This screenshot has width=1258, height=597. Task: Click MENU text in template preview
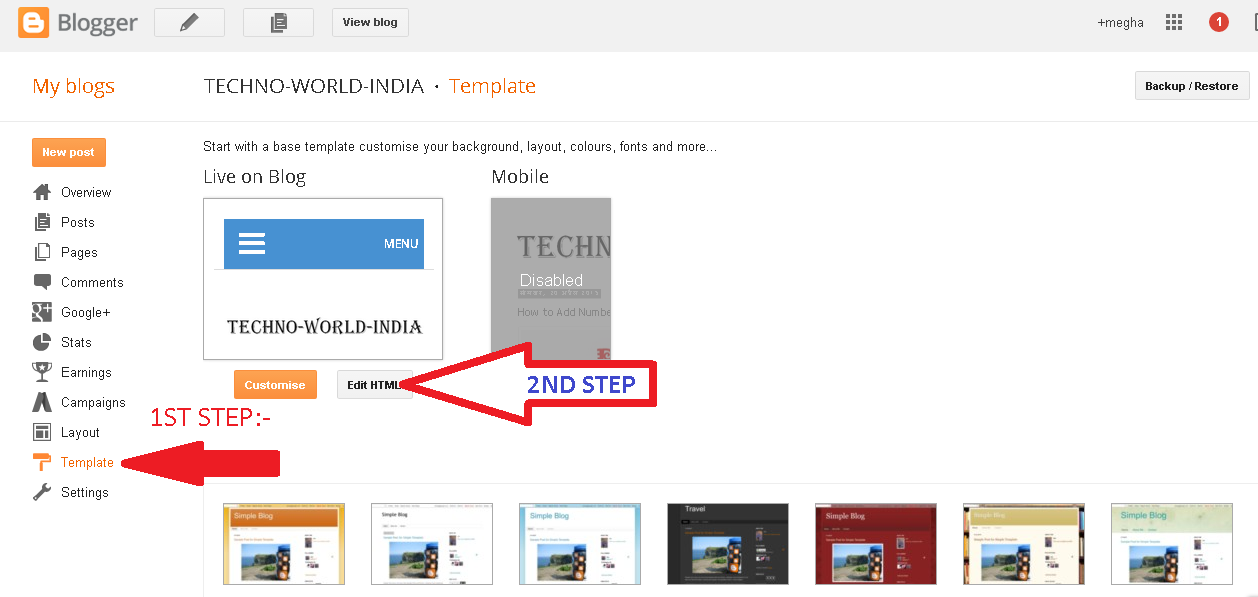[401, 243]
